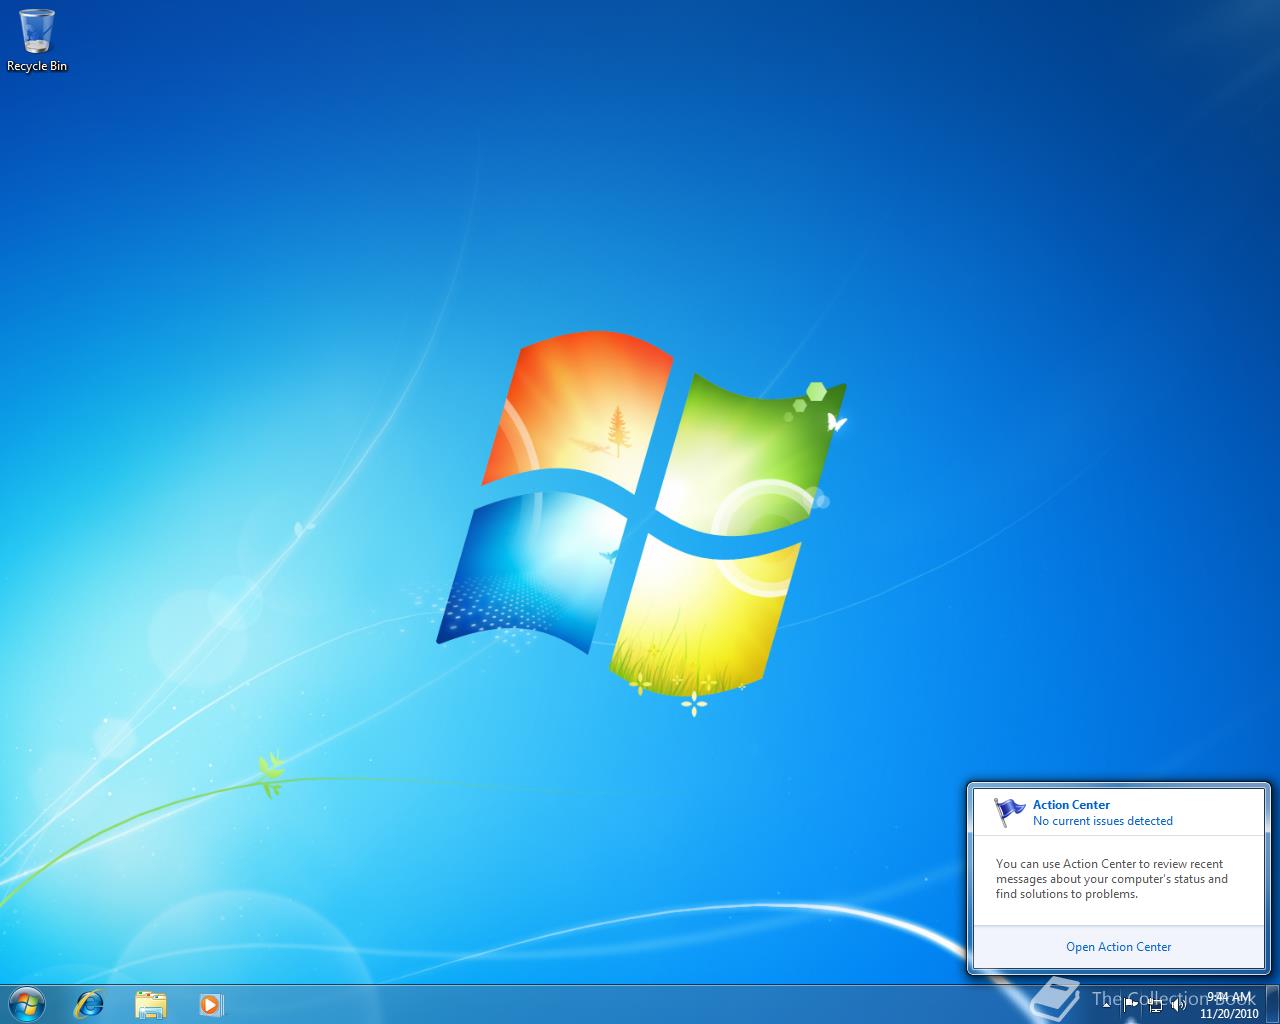The width and height of the screenshot is (1280, 1024).
Task: Open the Recycle Bin desktop icon
Action: 37,40
